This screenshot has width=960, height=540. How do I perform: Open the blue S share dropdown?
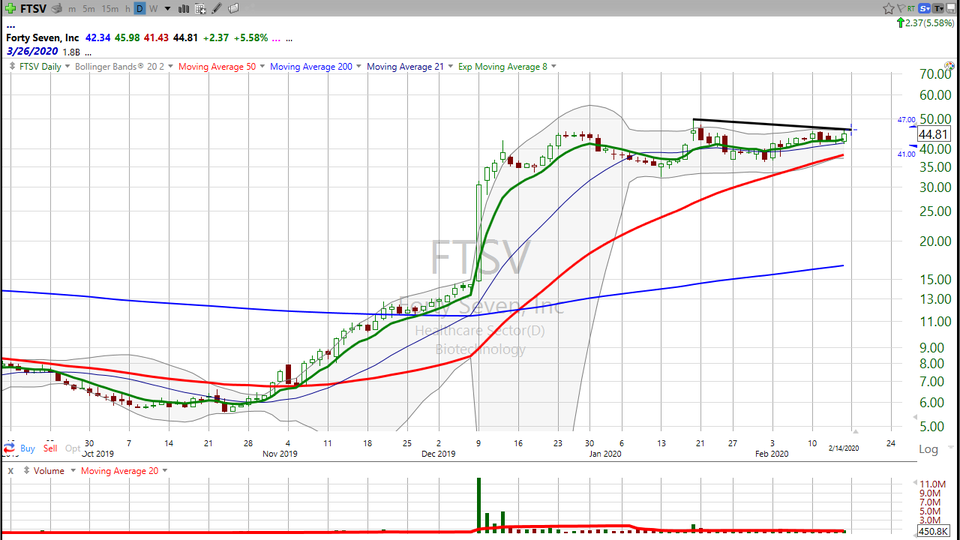coord(924,8)
